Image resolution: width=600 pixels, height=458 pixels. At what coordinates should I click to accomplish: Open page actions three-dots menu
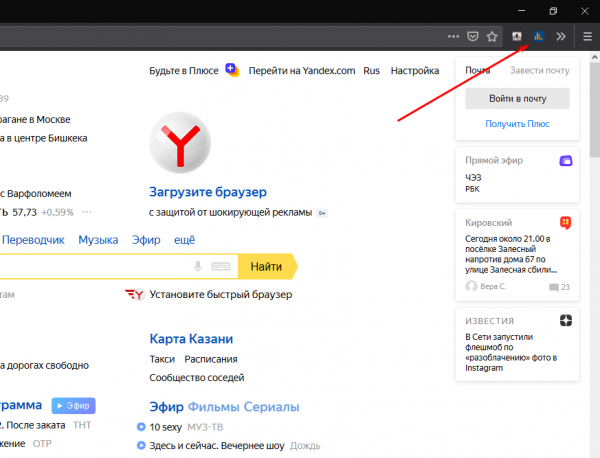tap(453, 36)
